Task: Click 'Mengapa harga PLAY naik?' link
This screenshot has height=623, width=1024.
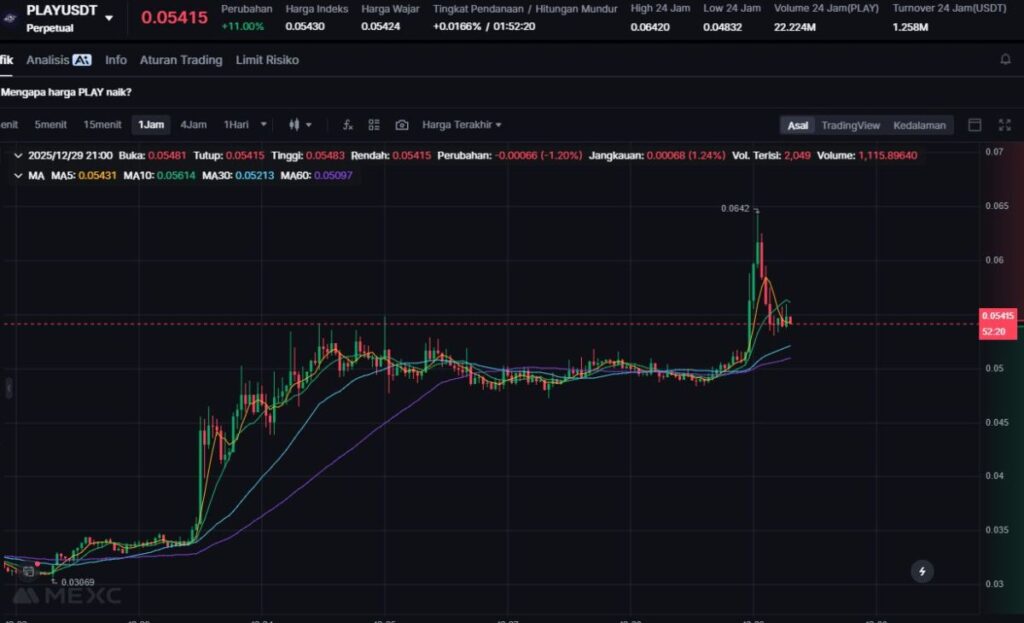Action: click(x=66, y=92)
